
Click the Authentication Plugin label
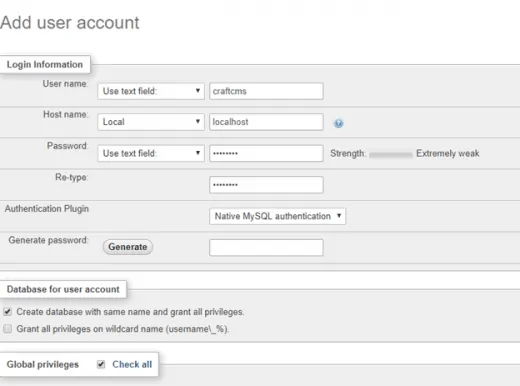coord(47,209)
